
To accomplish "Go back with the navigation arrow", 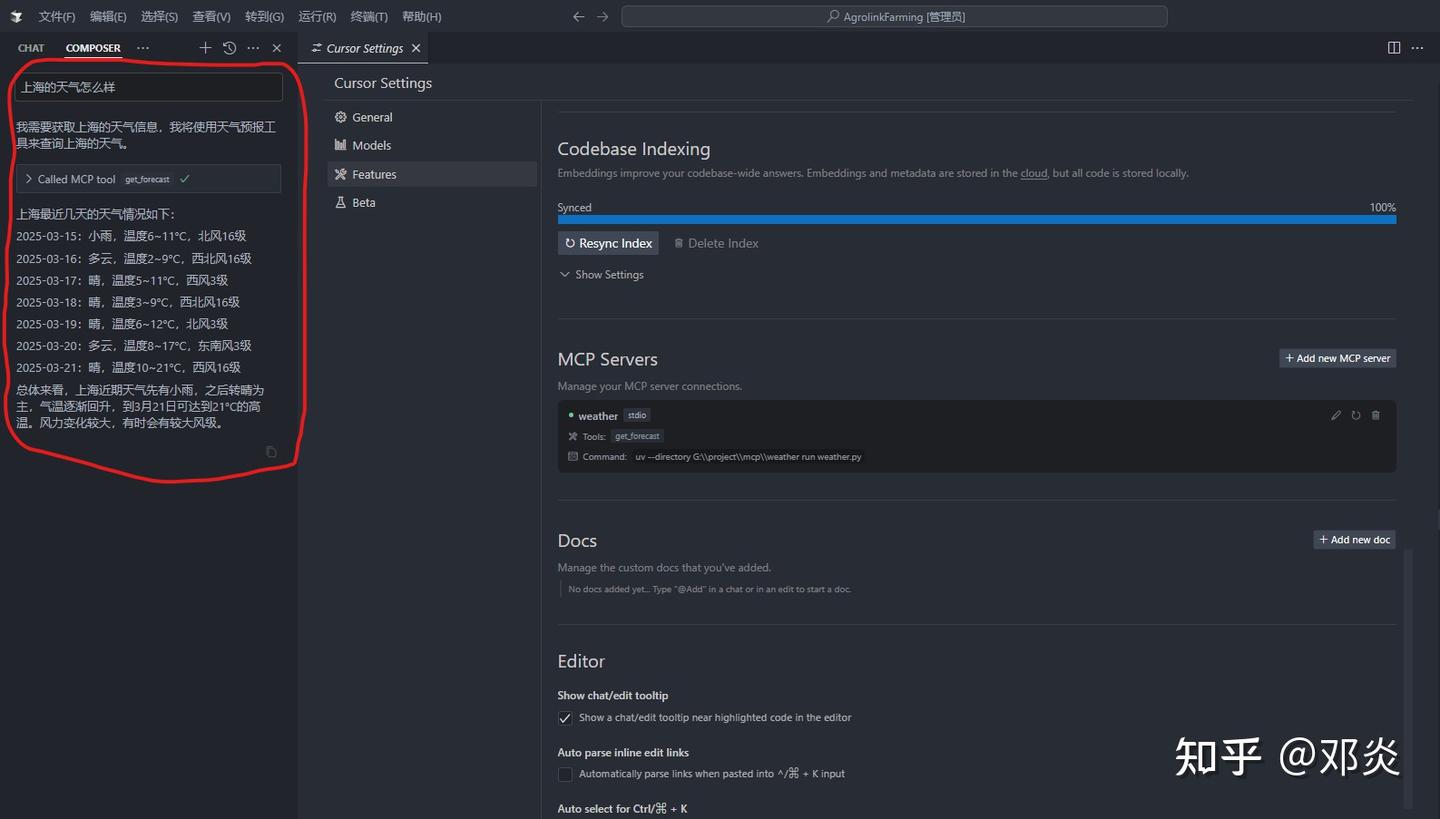I will coord(578,17).
